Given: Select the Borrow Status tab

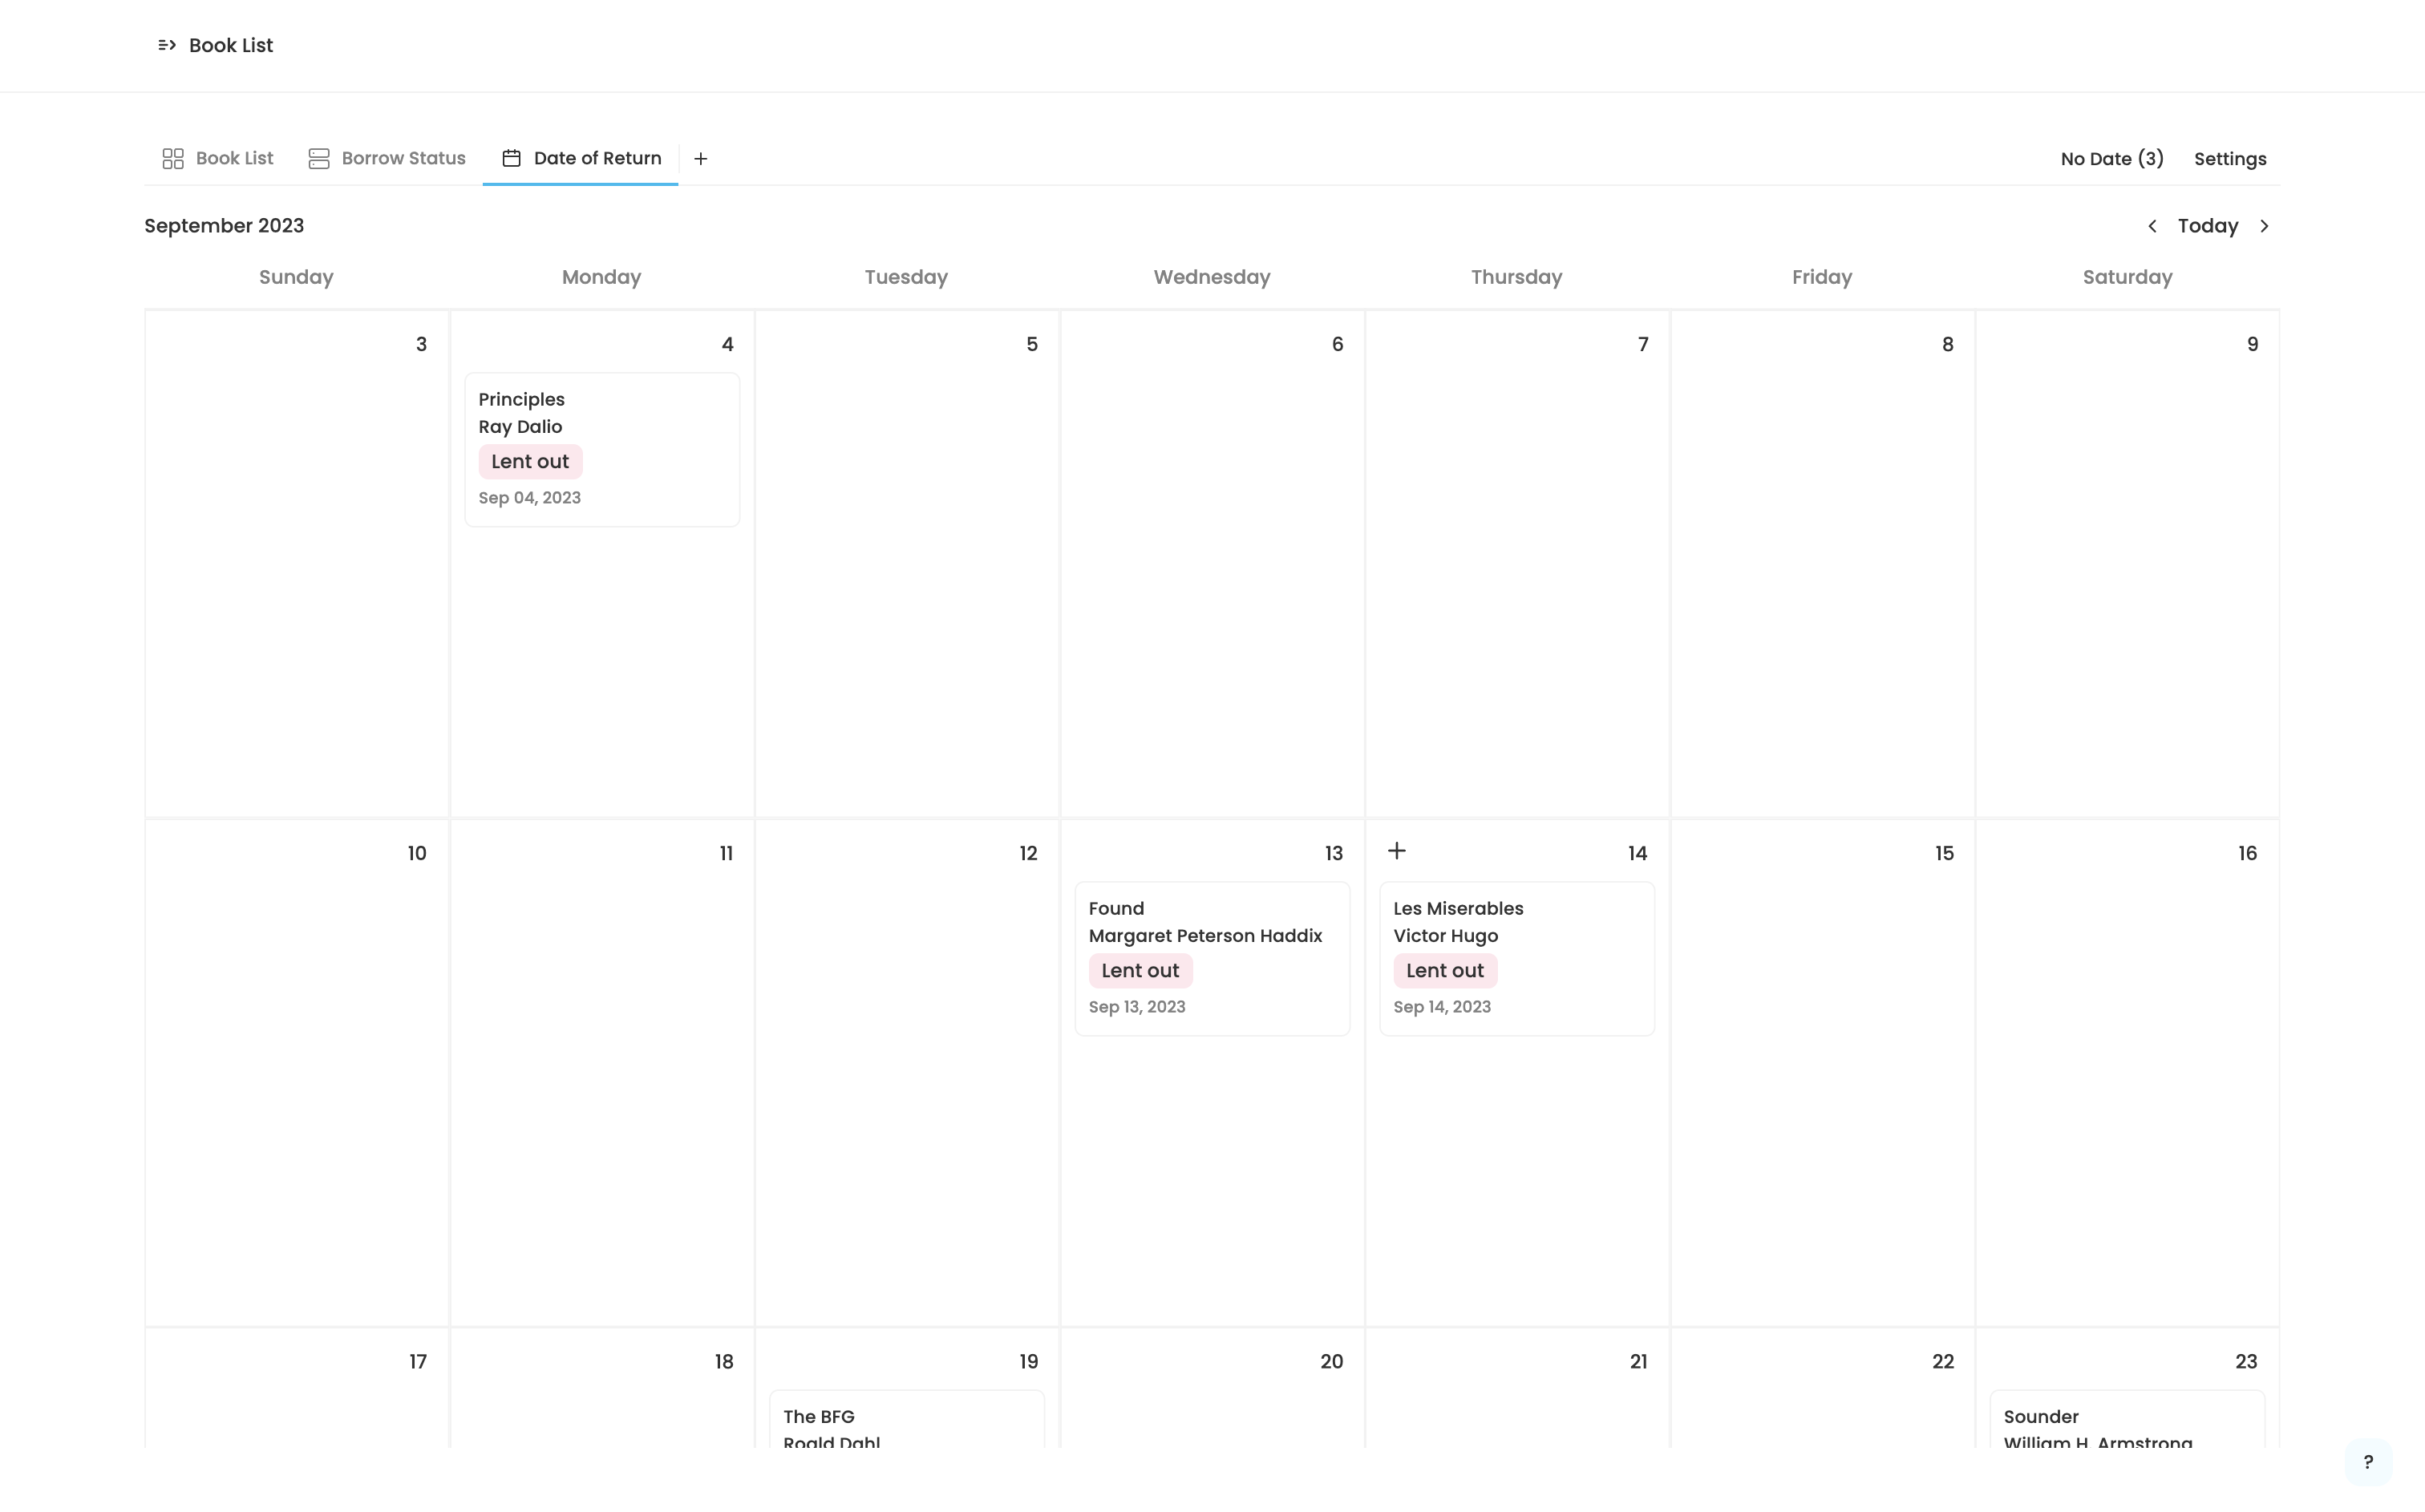Looking at the screenshot, I should click(x=387, y=157).
